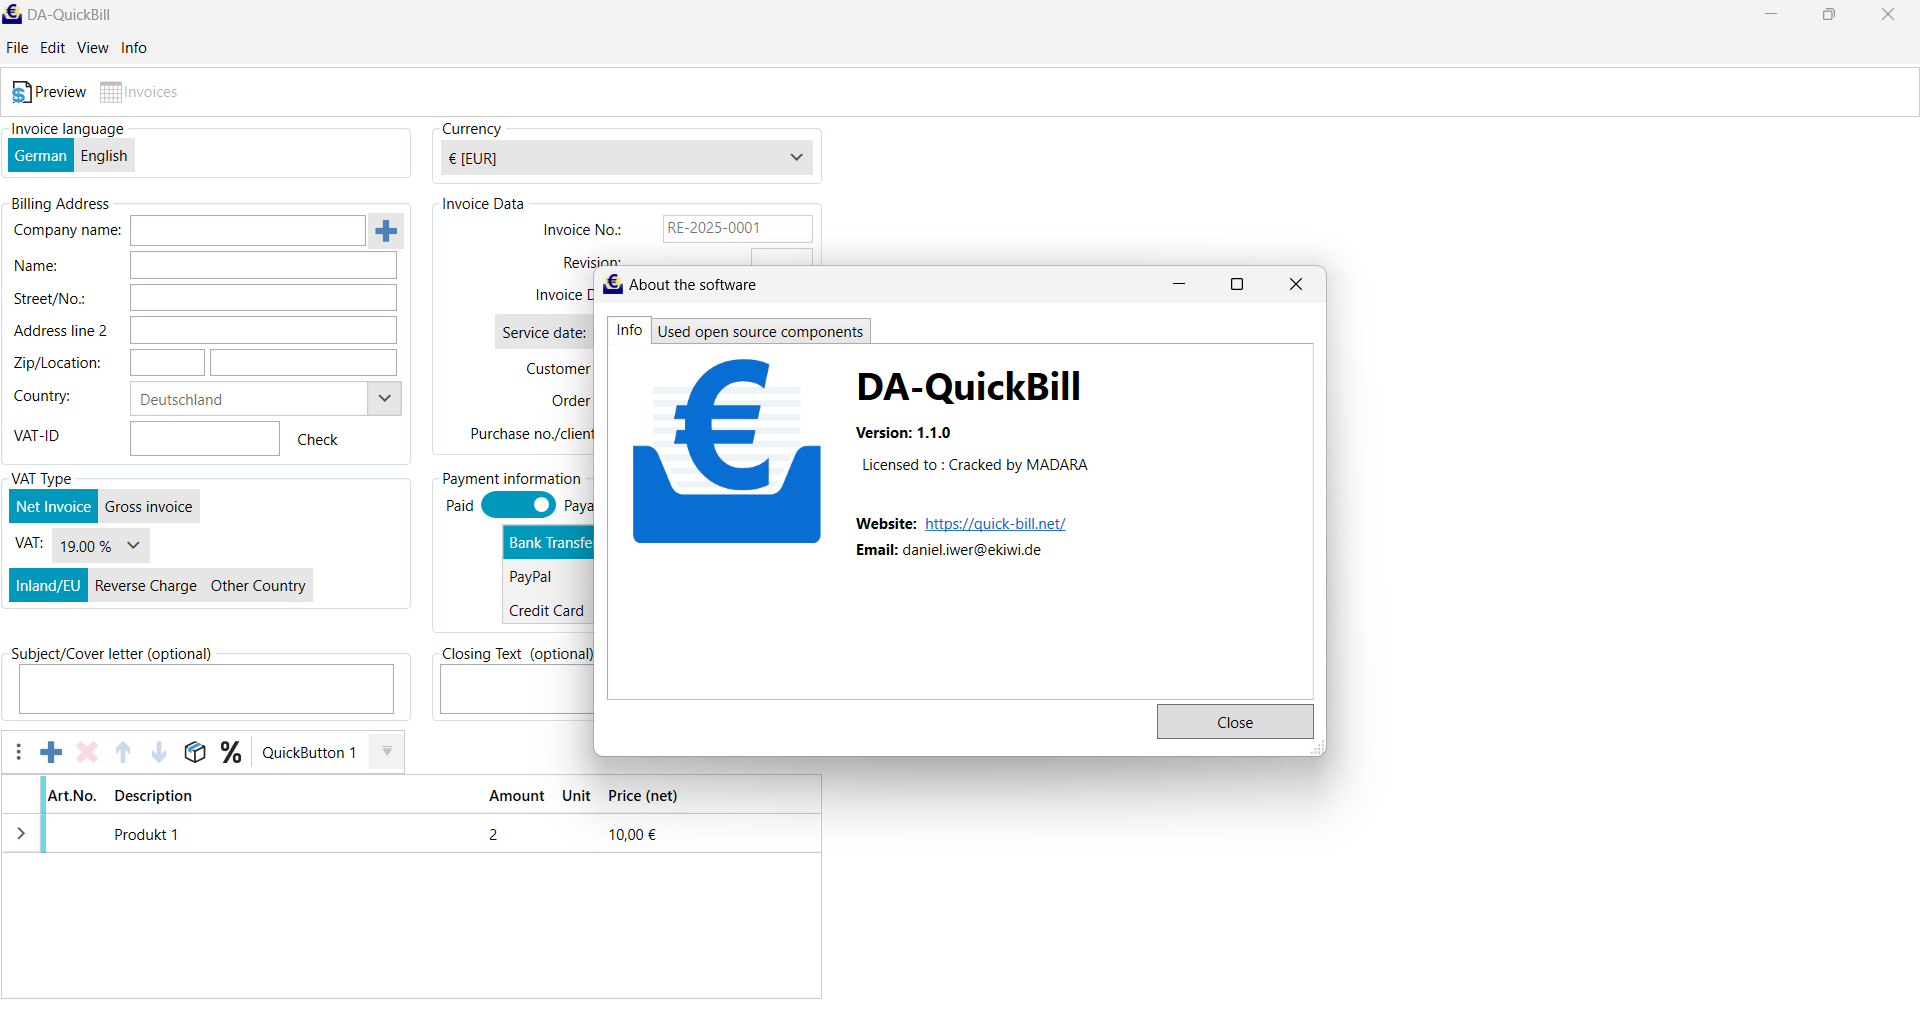Click the About dialog title bar icon
1920x1030 pixels.
click(613, 284)
